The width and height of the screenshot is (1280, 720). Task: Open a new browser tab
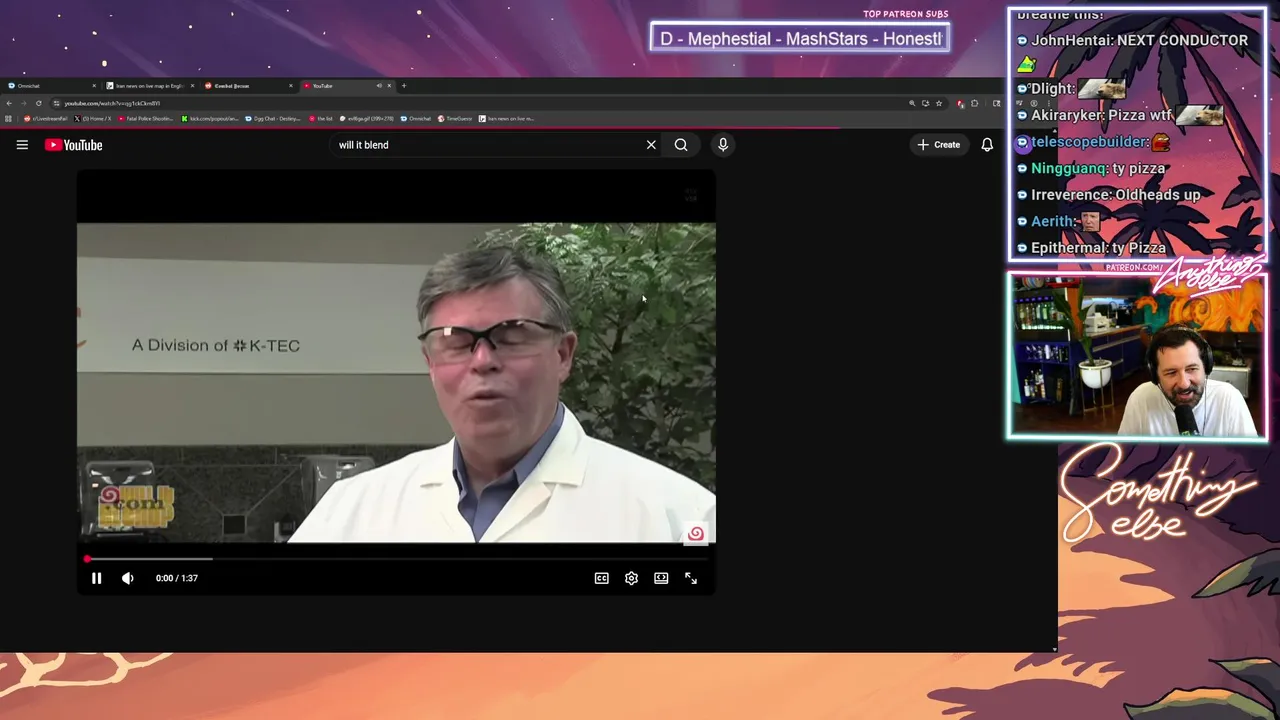pyautogui.click(x=404, y=86)
